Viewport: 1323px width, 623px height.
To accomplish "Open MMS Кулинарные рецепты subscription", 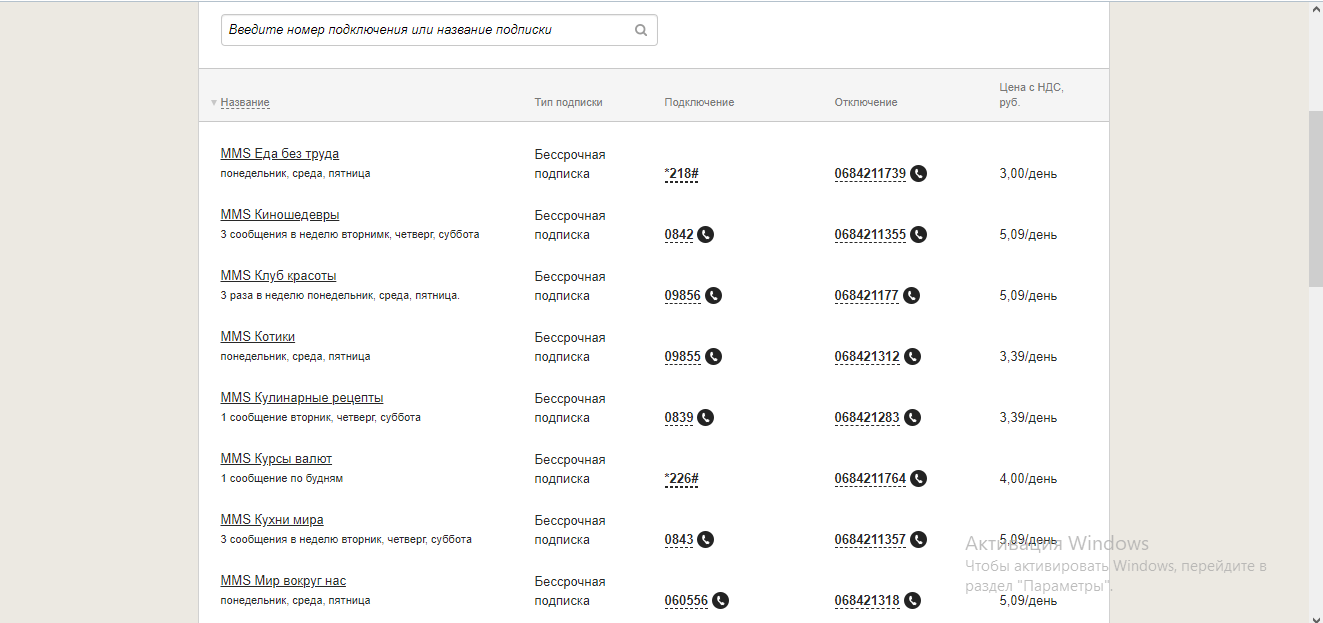I will click(302, 398).
